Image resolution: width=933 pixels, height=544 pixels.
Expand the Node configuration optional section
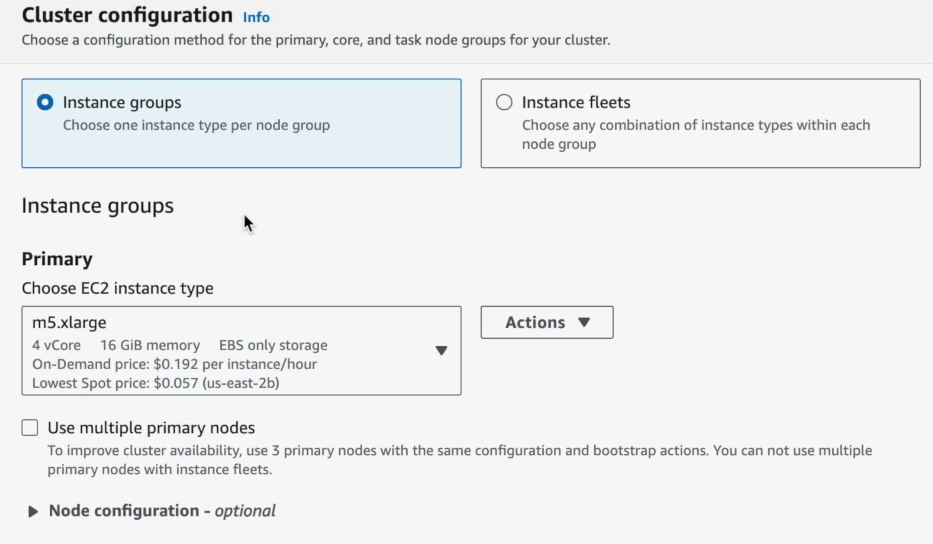tap(152, 511)
